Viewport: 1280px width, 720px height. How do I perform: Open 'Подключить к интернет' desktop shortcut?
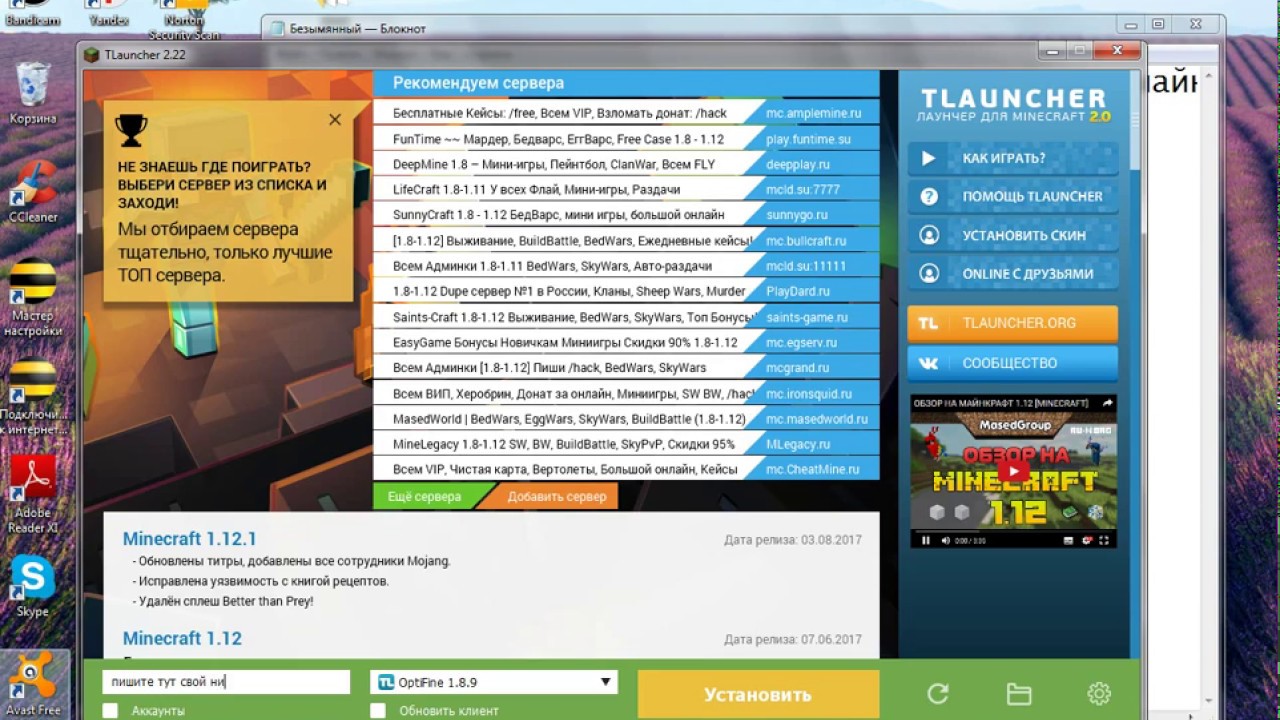pyautogui.click(x=33, y=396)
